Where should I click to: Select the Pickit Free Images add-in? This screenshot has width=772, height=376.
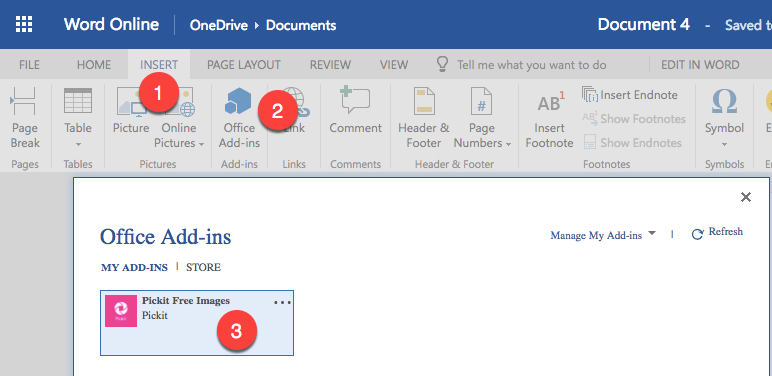coord(197,323)
